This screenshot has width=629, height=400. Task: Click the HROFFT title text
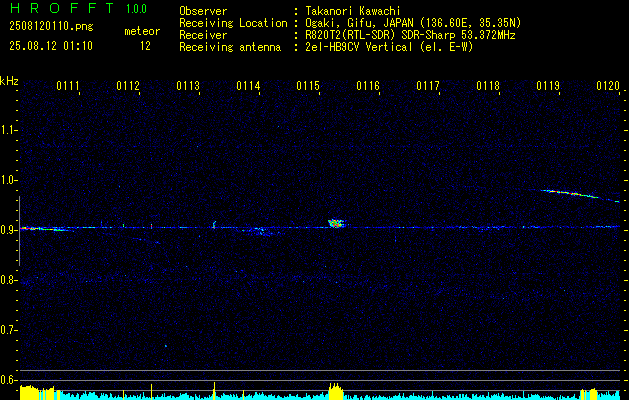62,8
